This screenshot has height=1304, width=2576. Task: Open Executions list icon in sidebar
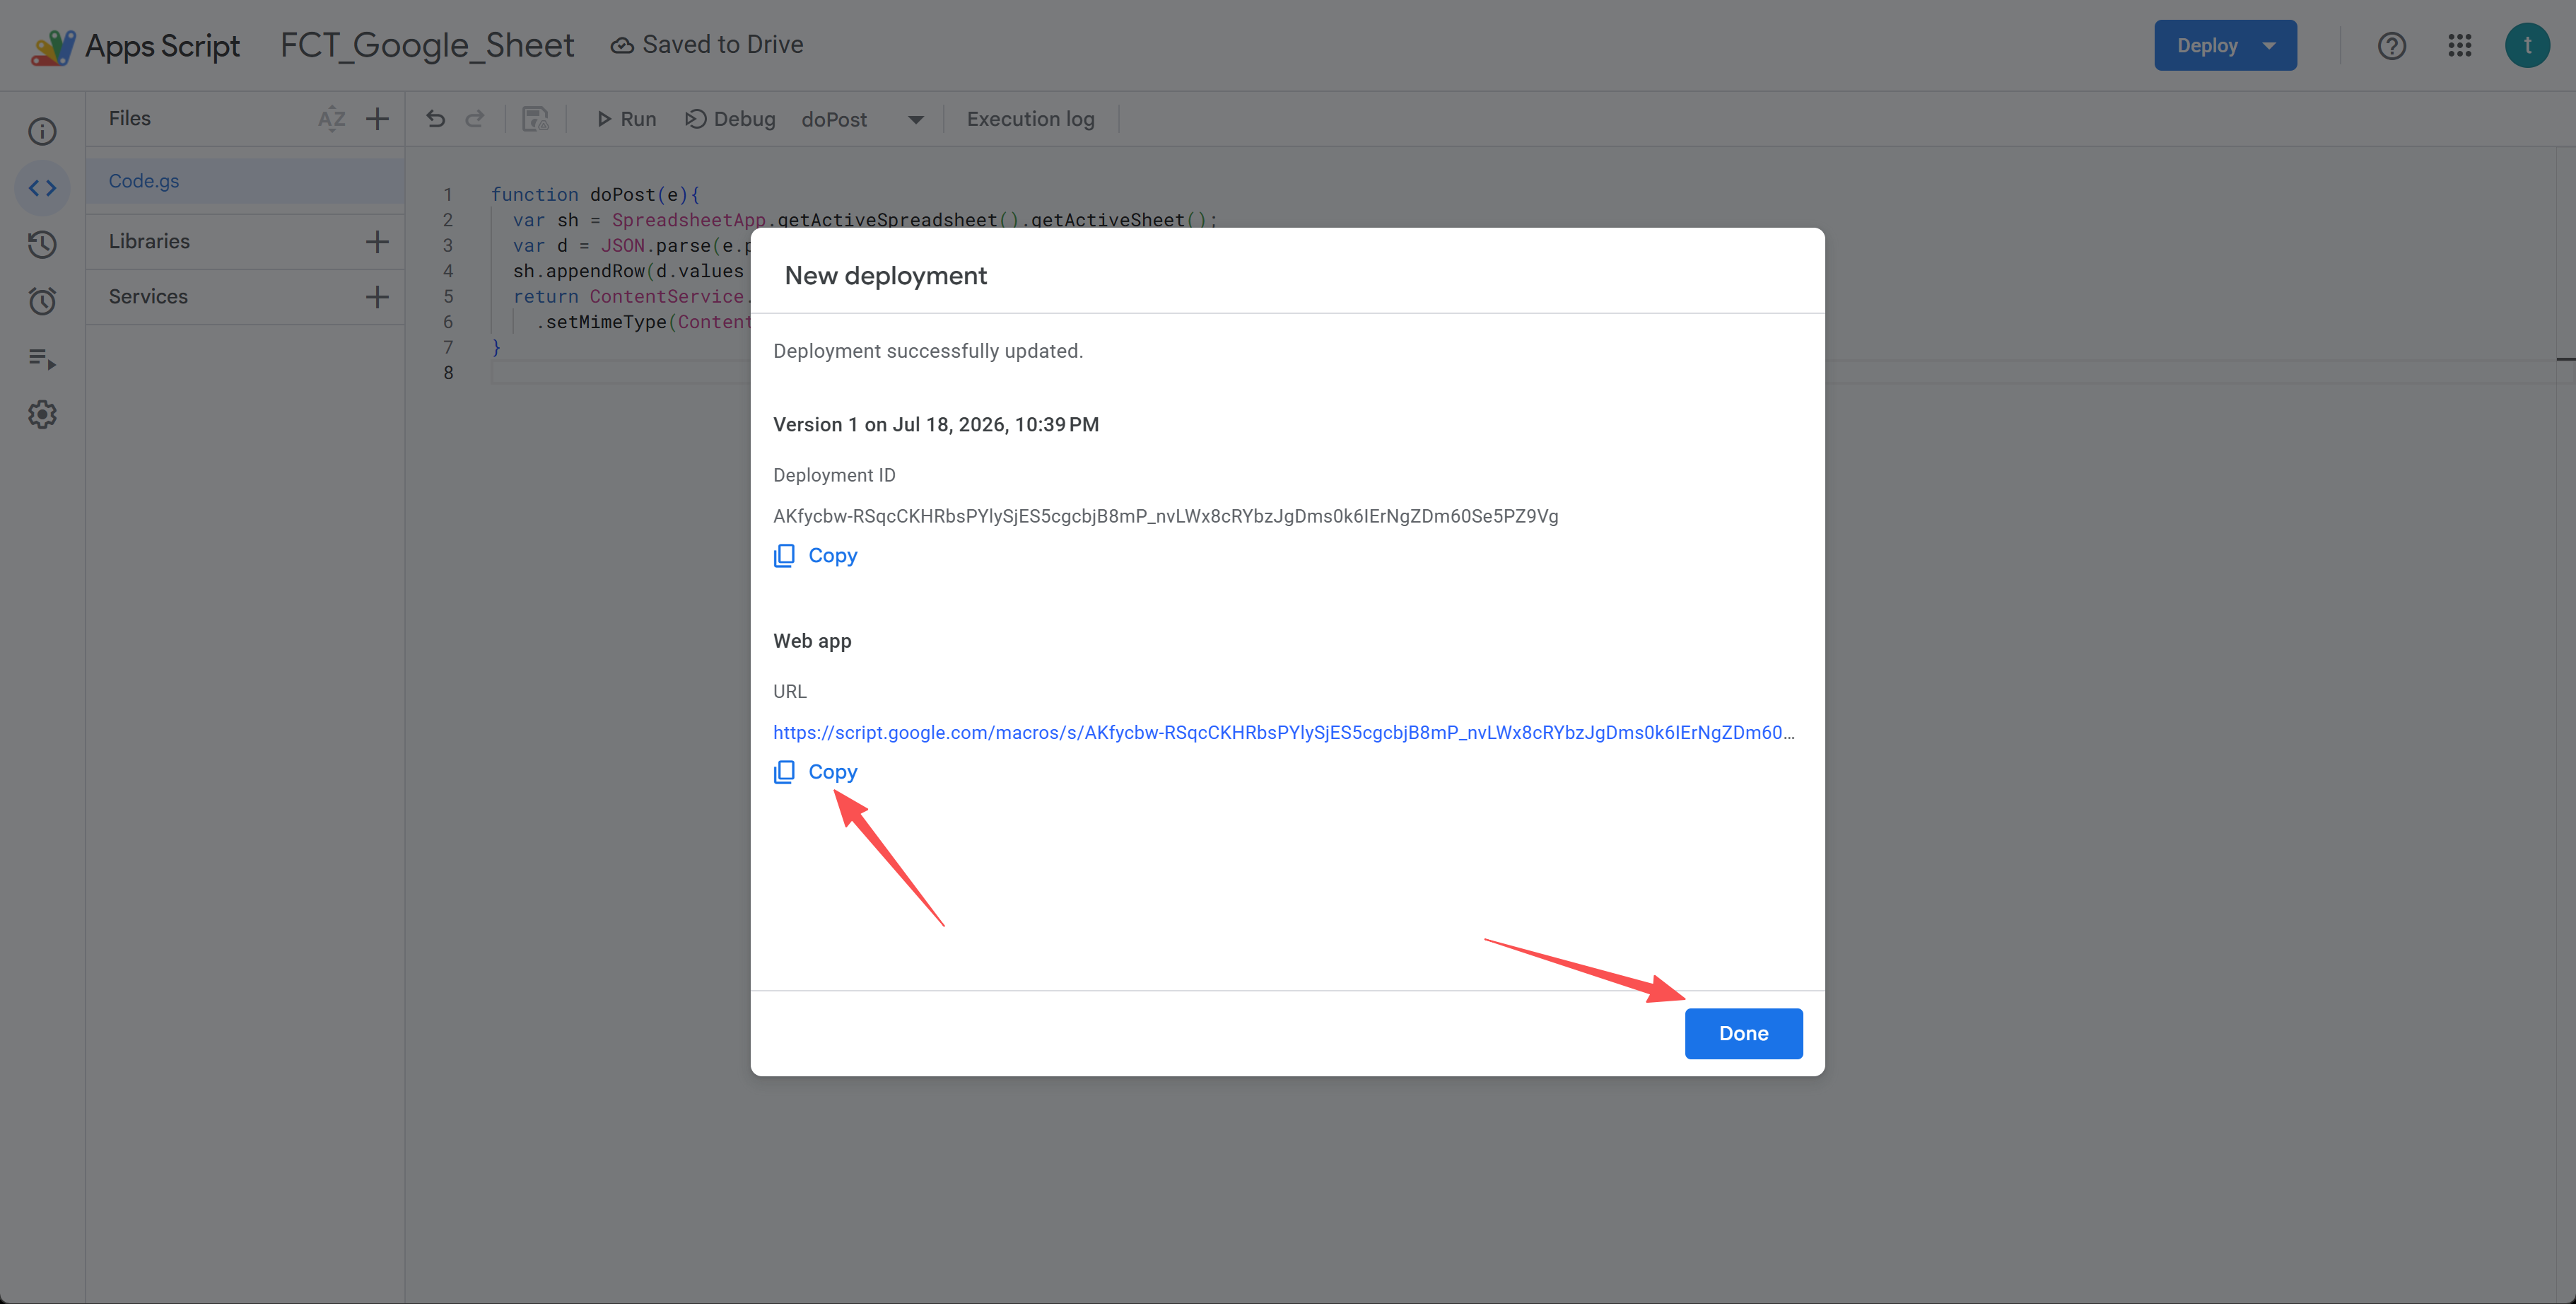click(42, 358)
